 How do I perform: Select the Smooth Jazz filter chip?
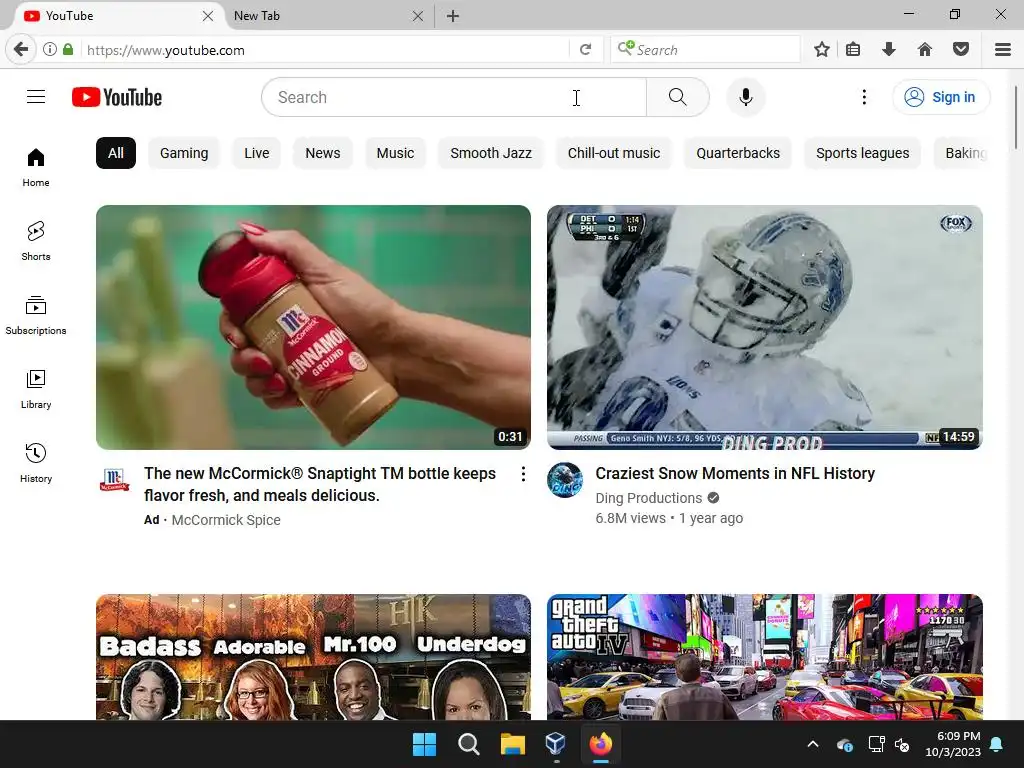491,153
